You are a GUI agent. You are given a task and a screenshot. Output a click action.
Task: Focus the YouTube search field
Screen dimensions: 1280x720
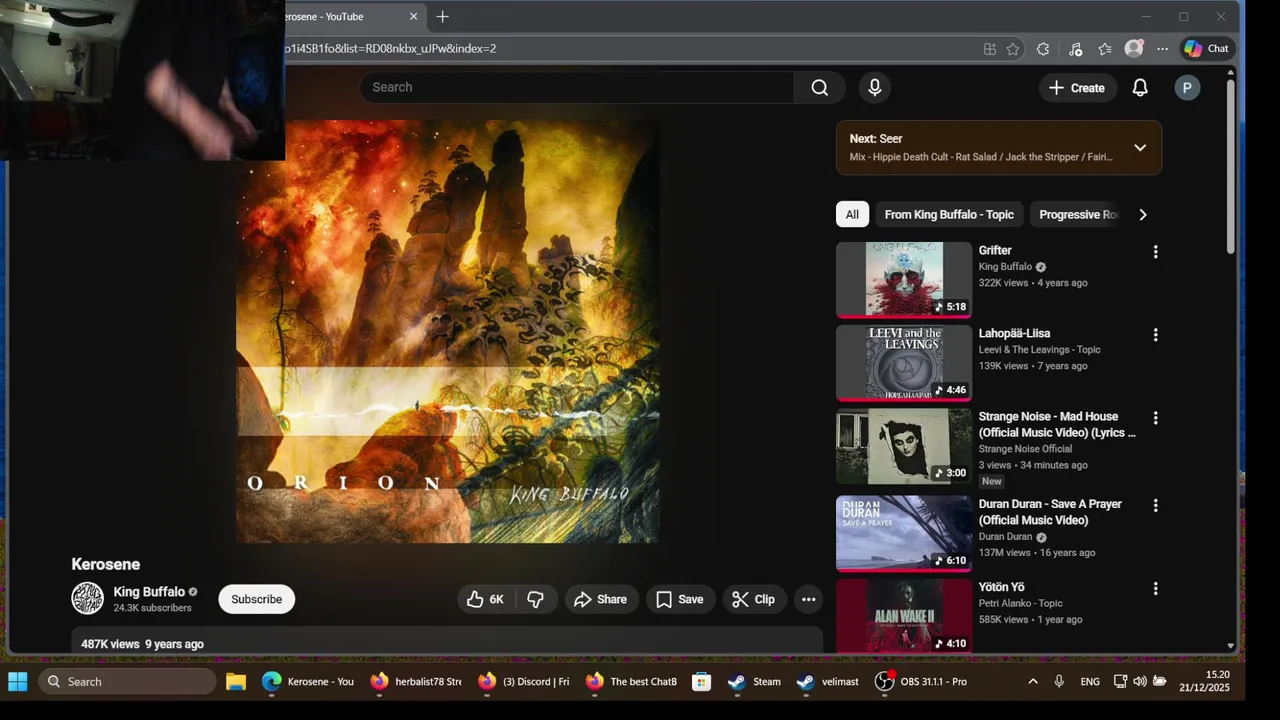click(577, 87)
